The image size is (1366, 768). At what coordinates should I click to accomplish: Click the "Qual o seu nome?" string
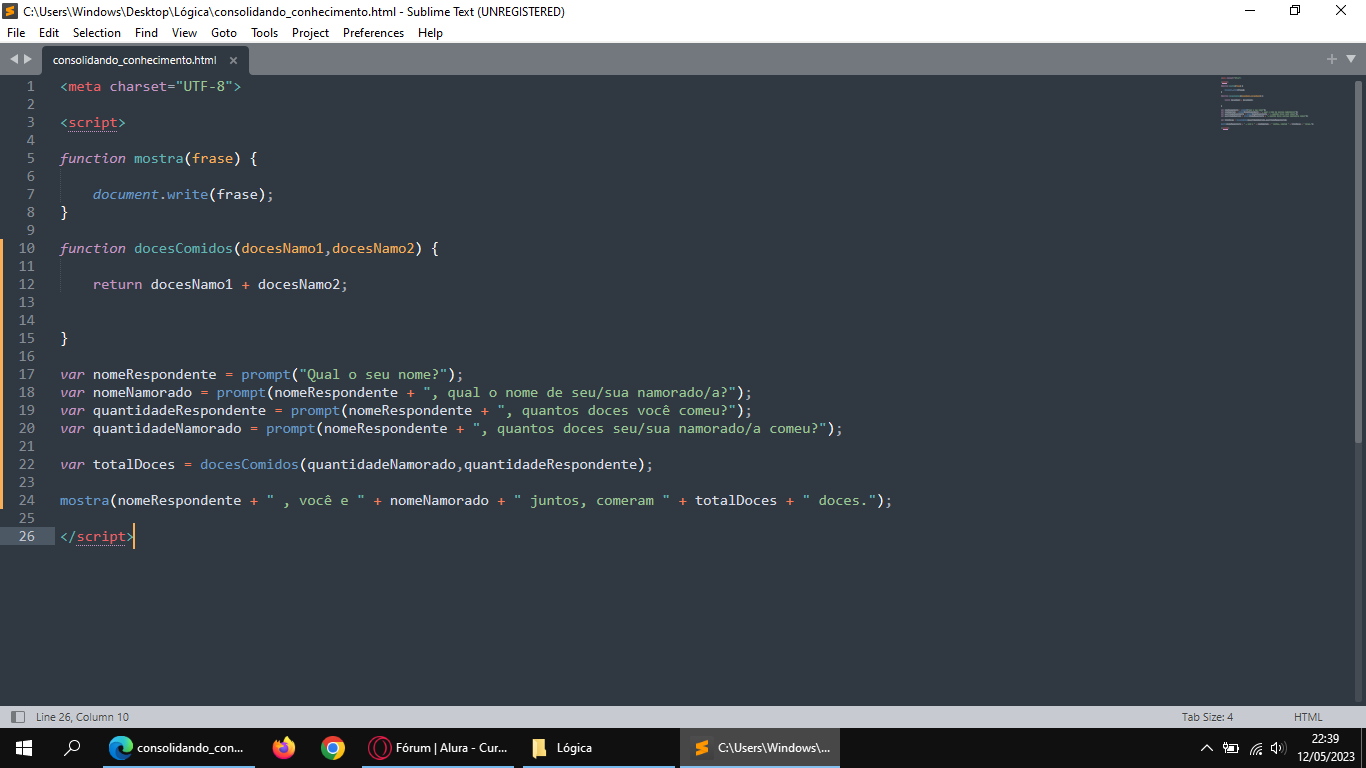pos(373,374)
